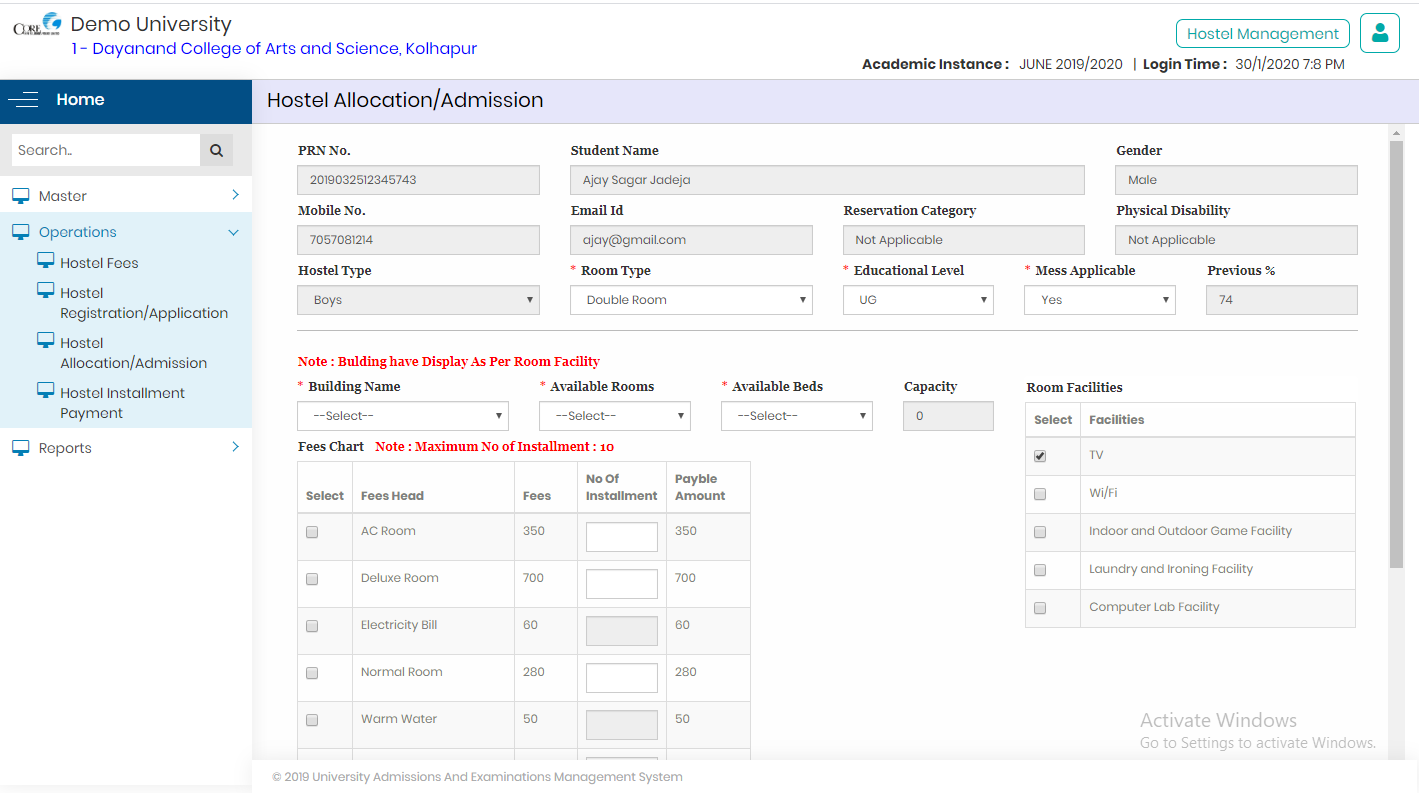Uncheck the TV facility checkbox
The height and width of the screenshot is (793, 1419).
1039,455
